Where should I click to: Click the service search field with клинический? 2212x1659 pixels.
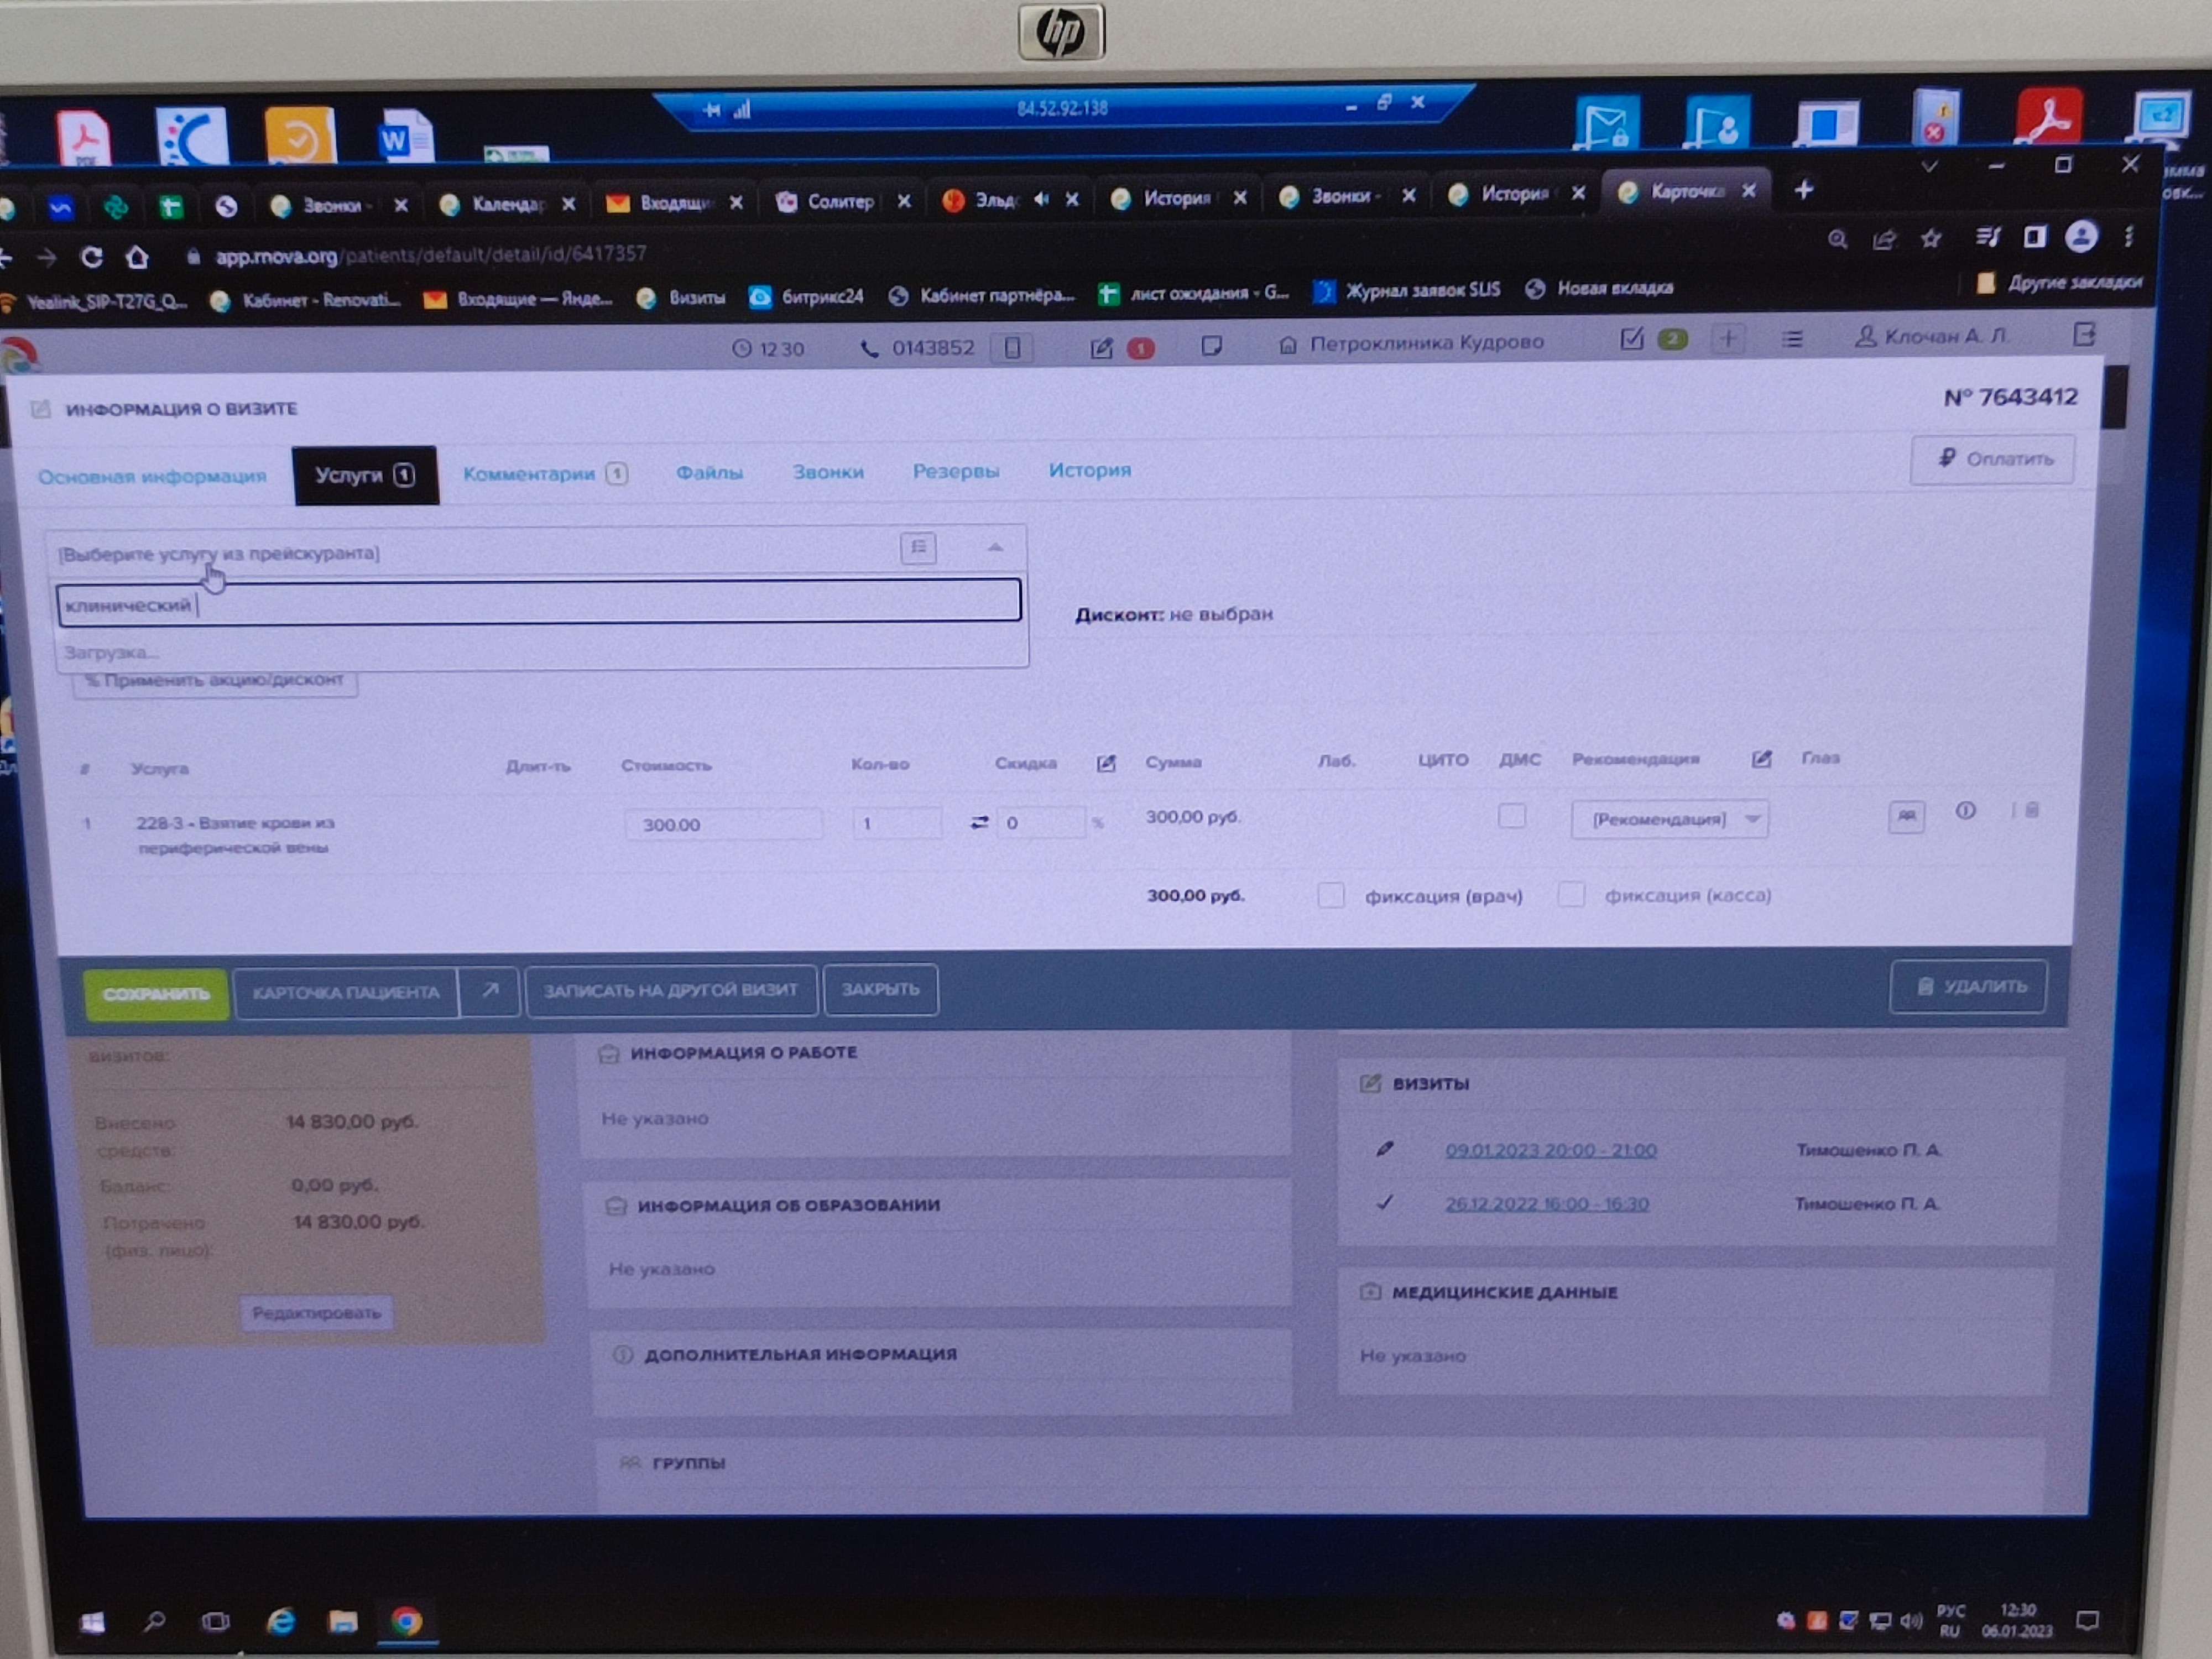tap(538, 603)
